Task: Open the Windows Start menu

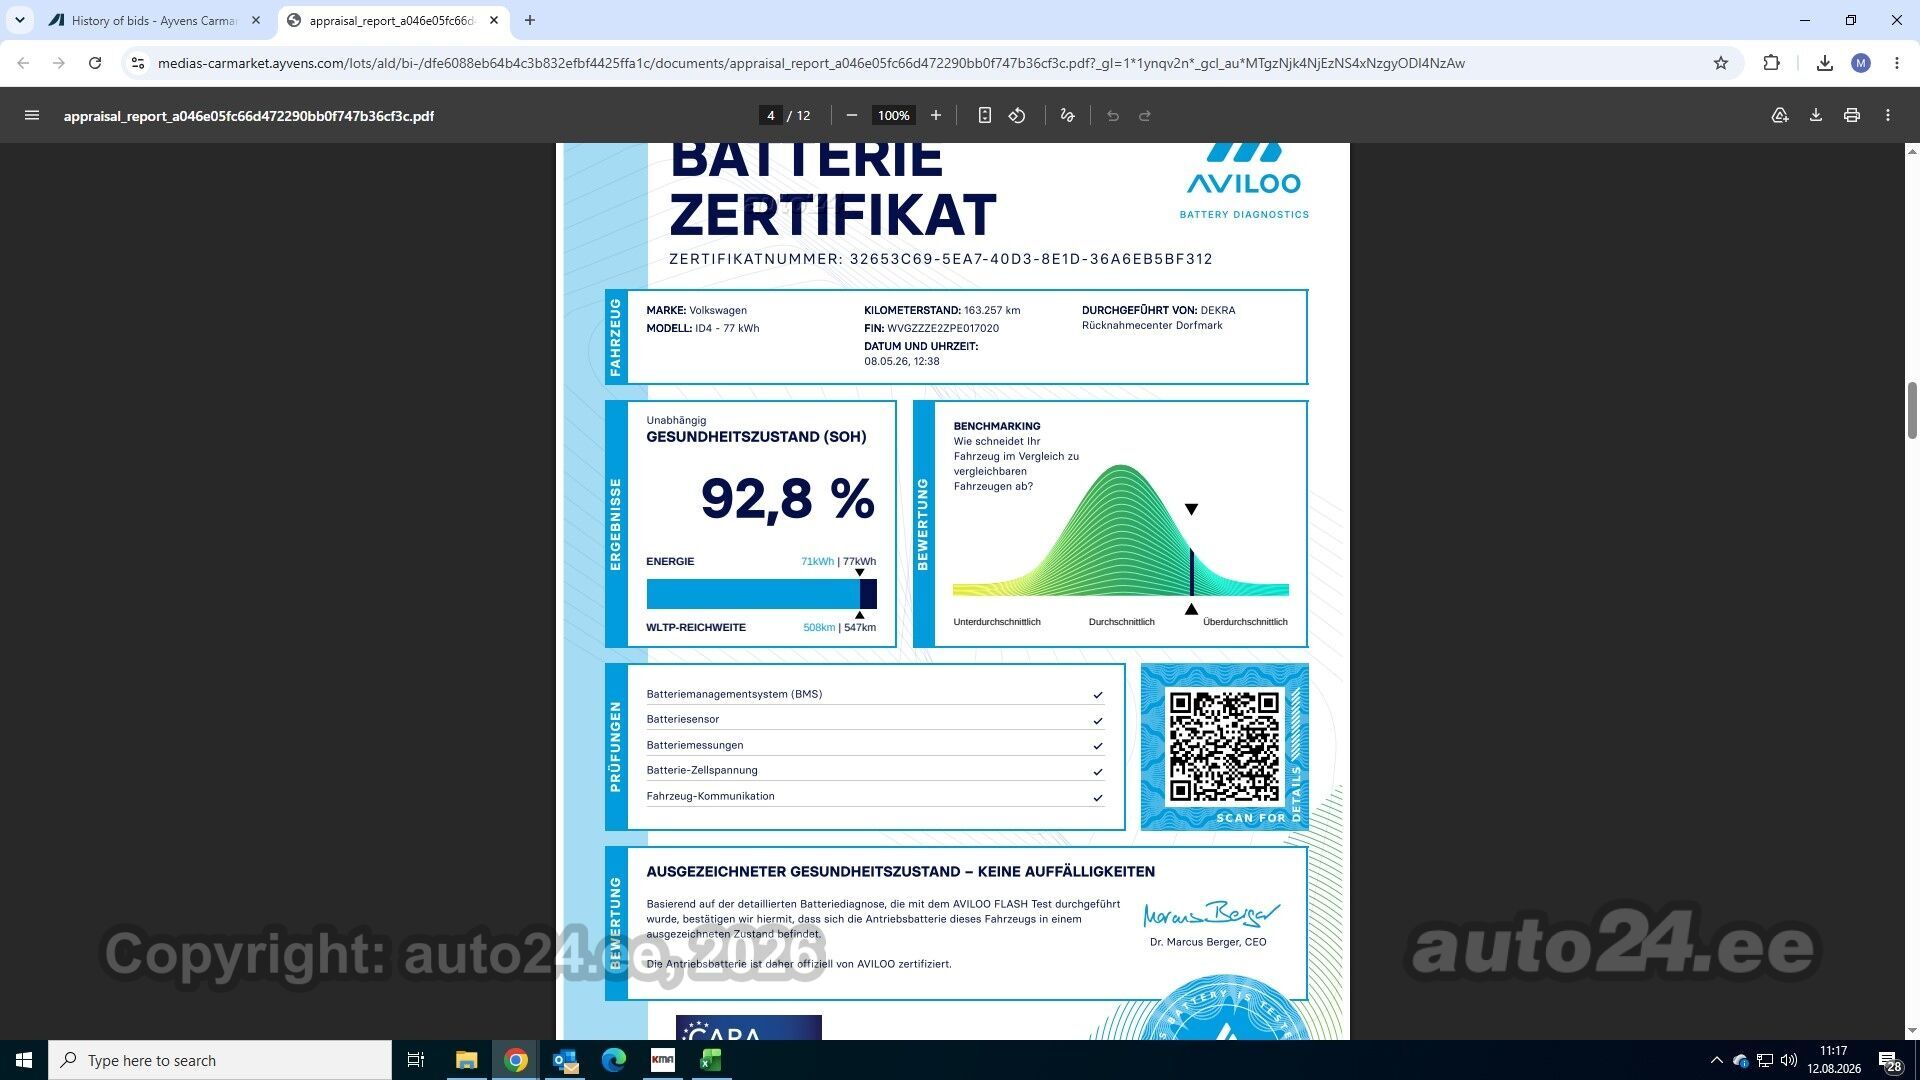Action: point(24,1060)
